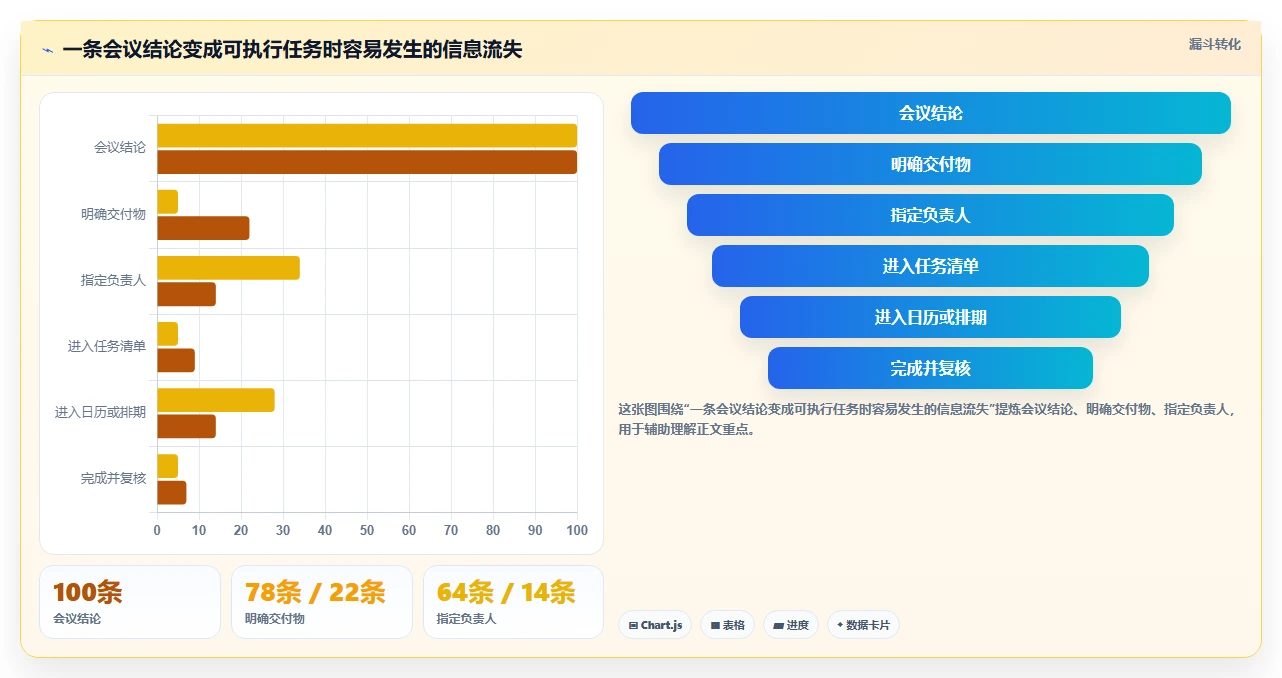
Task: Click the 完成并复核 axis label in chart
Action: 113,478
